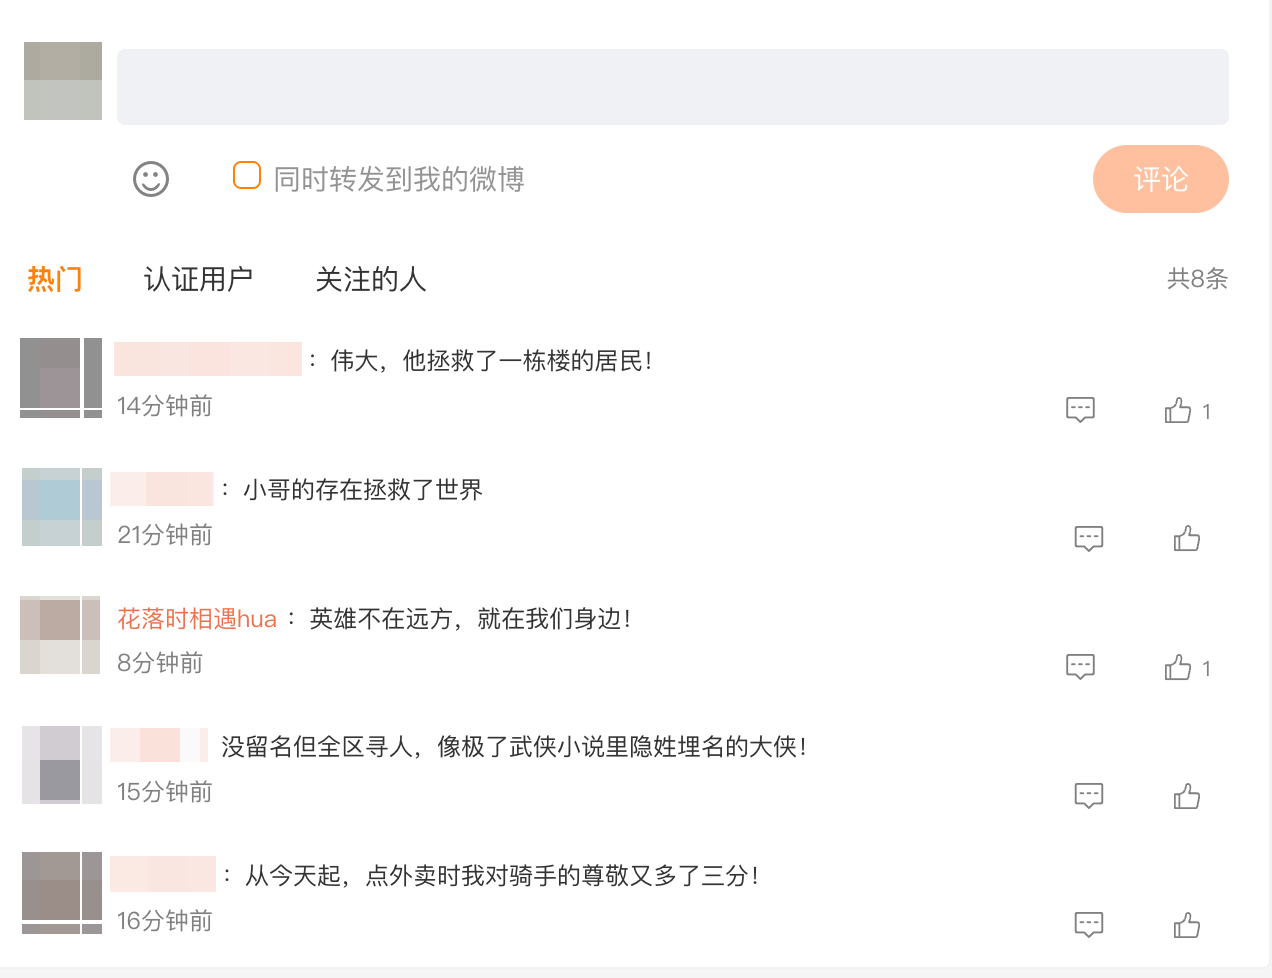Image resolution: width=1272 pixels, height=978 pixels.
Task: Reply to the '英雄不在远方' comment
Action: (1080, 667)
